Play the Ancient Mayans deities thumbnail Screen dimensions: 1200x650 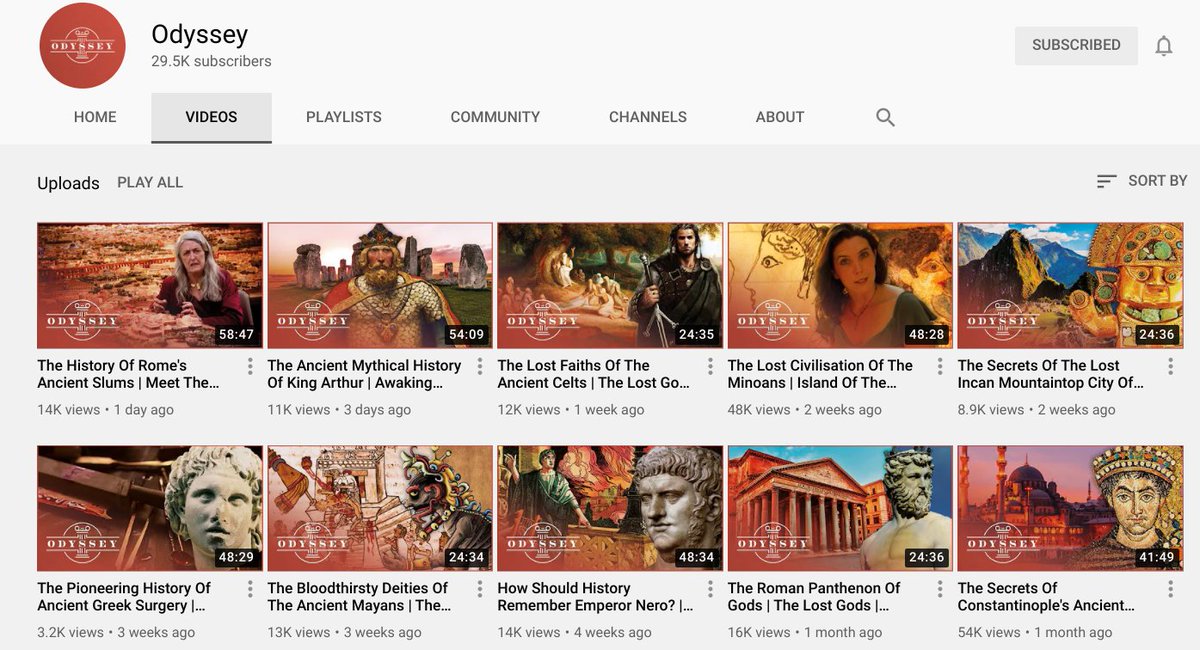pyautogui.click(x=380, y=508)
